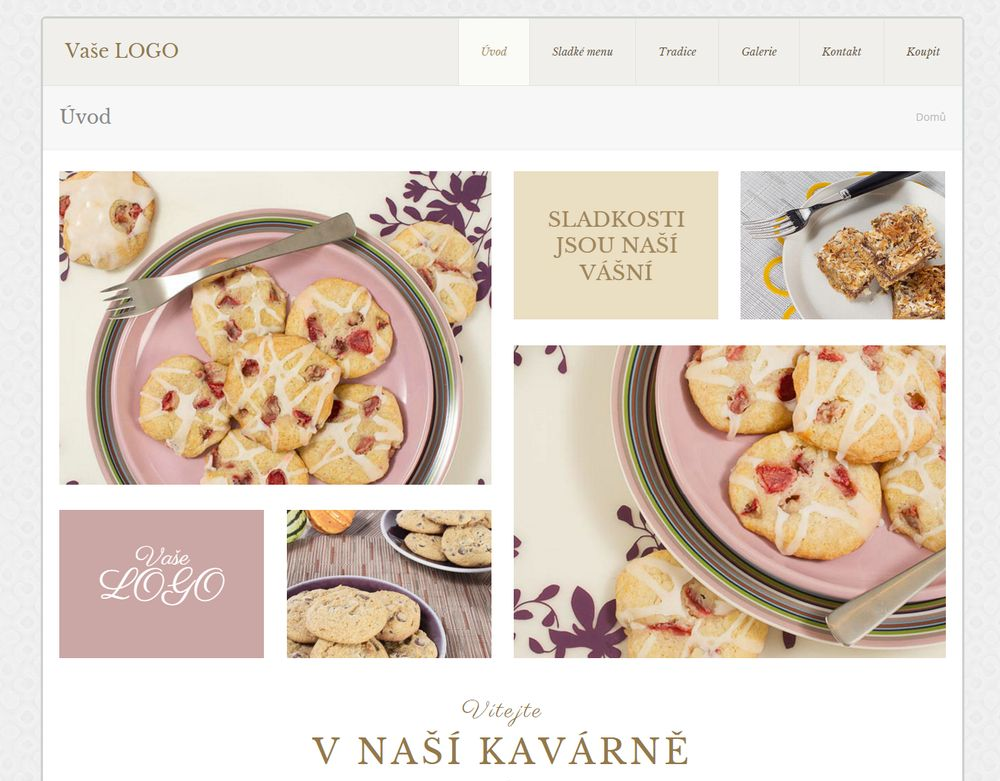Click the V naší kavárně heading
The image size is (1000, 781).
point(501,750)
